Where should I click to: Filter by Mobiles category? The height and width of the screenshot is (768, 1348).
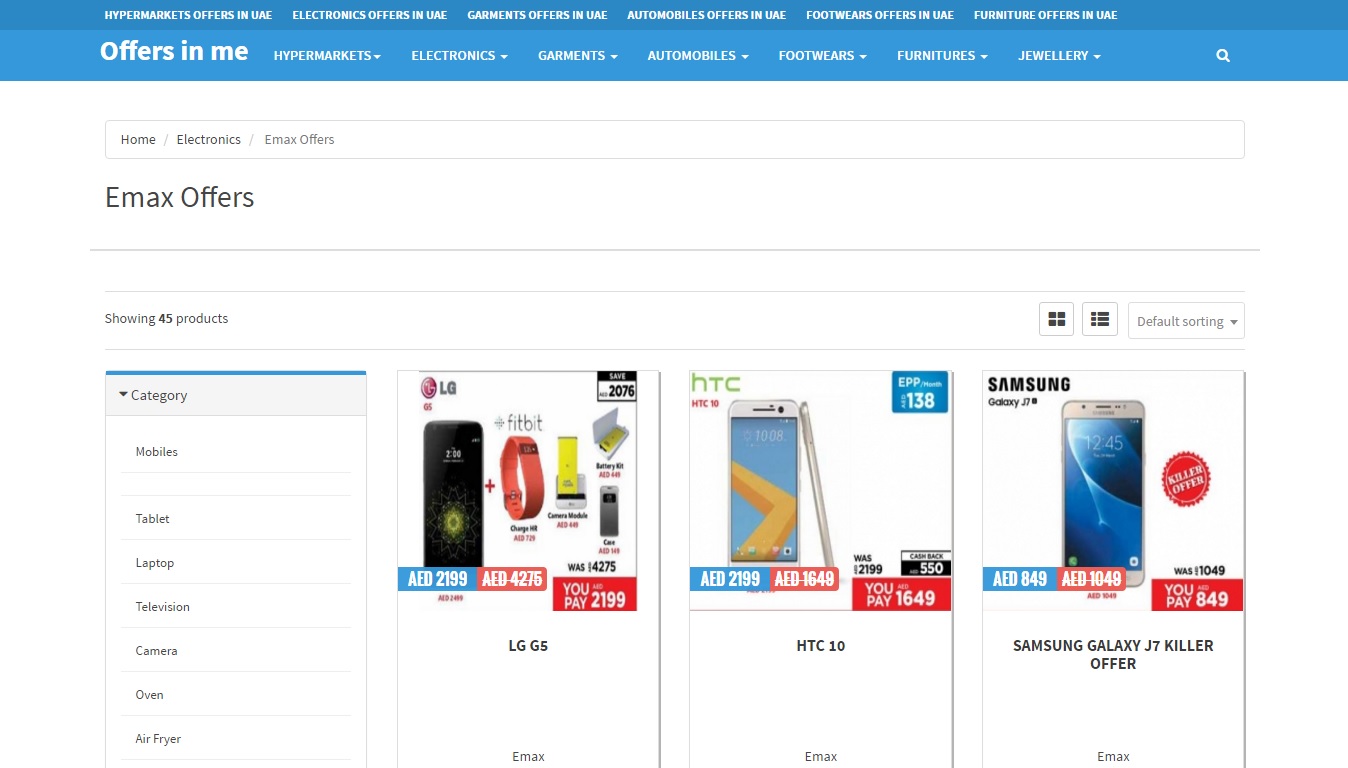(157, 452)
